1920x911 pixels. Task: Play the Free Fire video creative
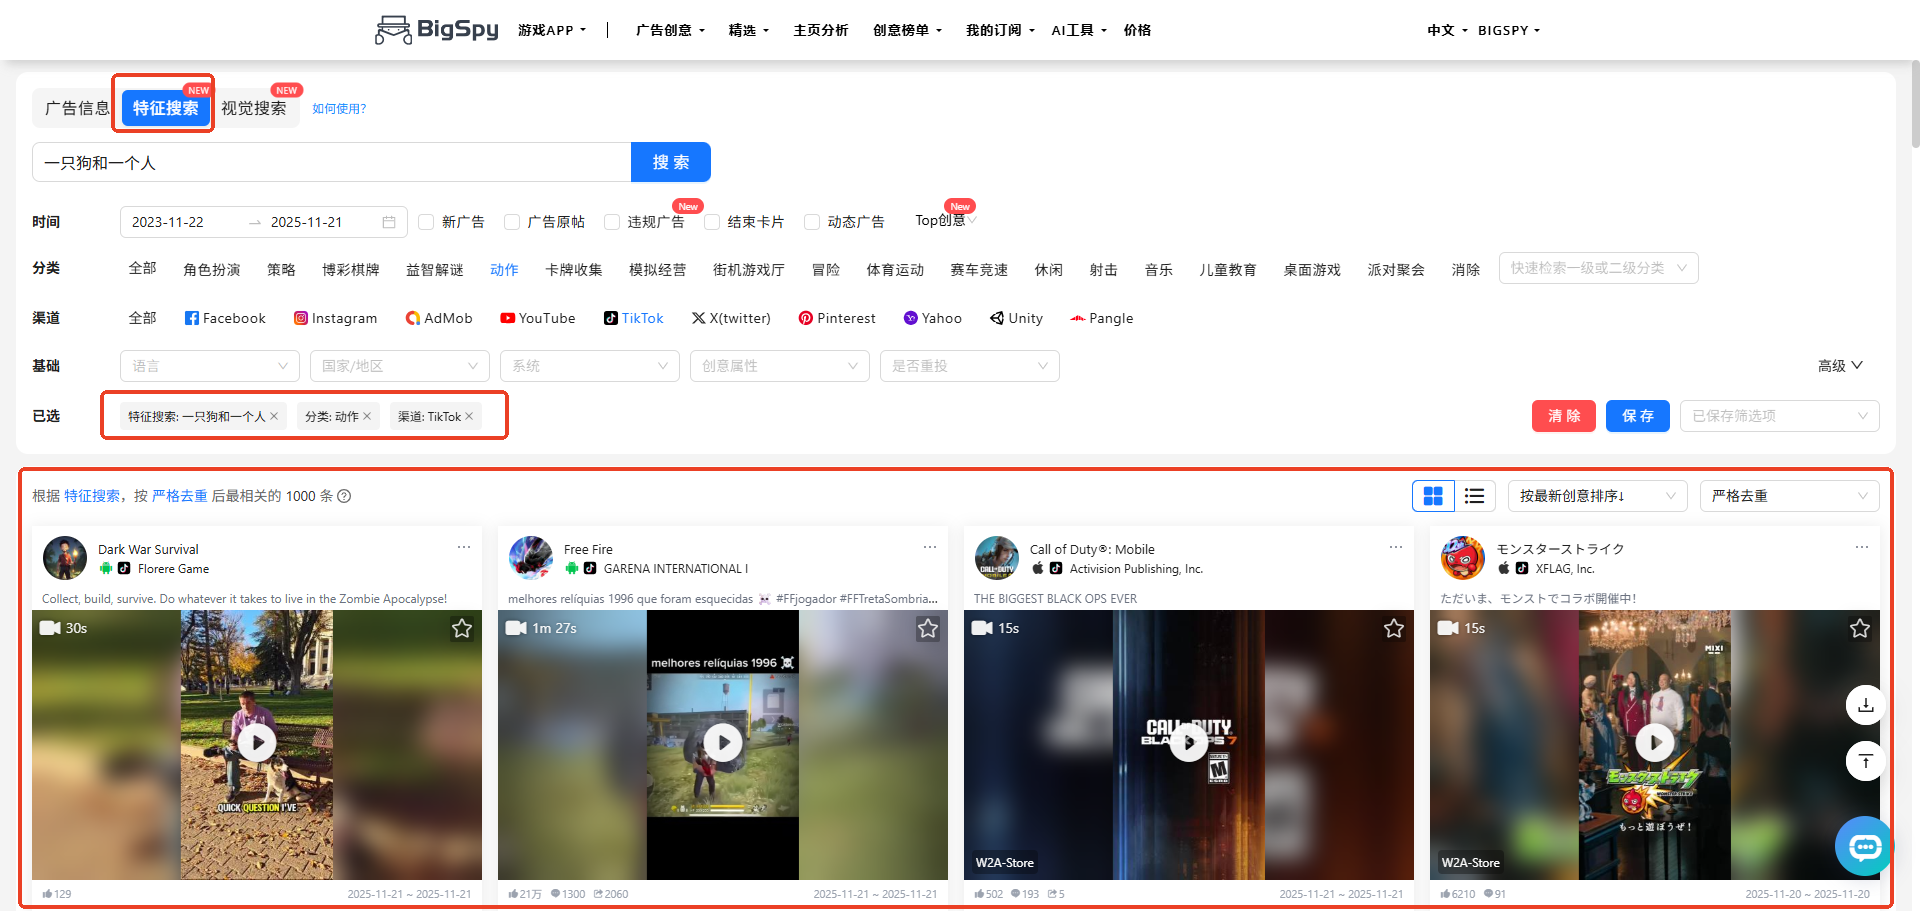[722, 742]
